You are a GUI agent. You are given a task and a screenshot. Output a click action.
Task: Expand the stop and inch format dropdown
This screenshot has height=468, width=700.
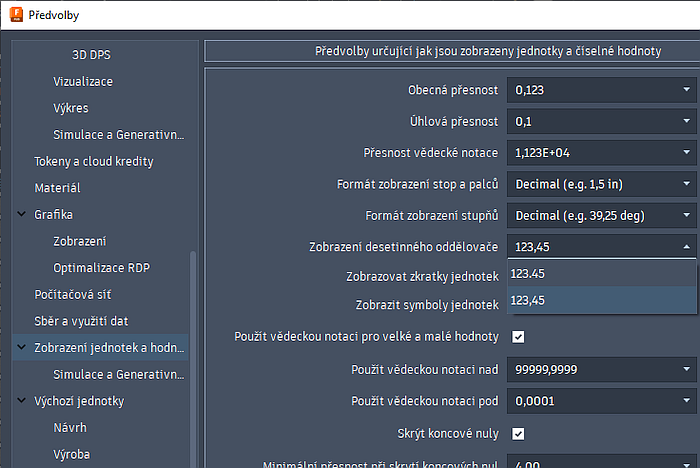pos(602,184)
